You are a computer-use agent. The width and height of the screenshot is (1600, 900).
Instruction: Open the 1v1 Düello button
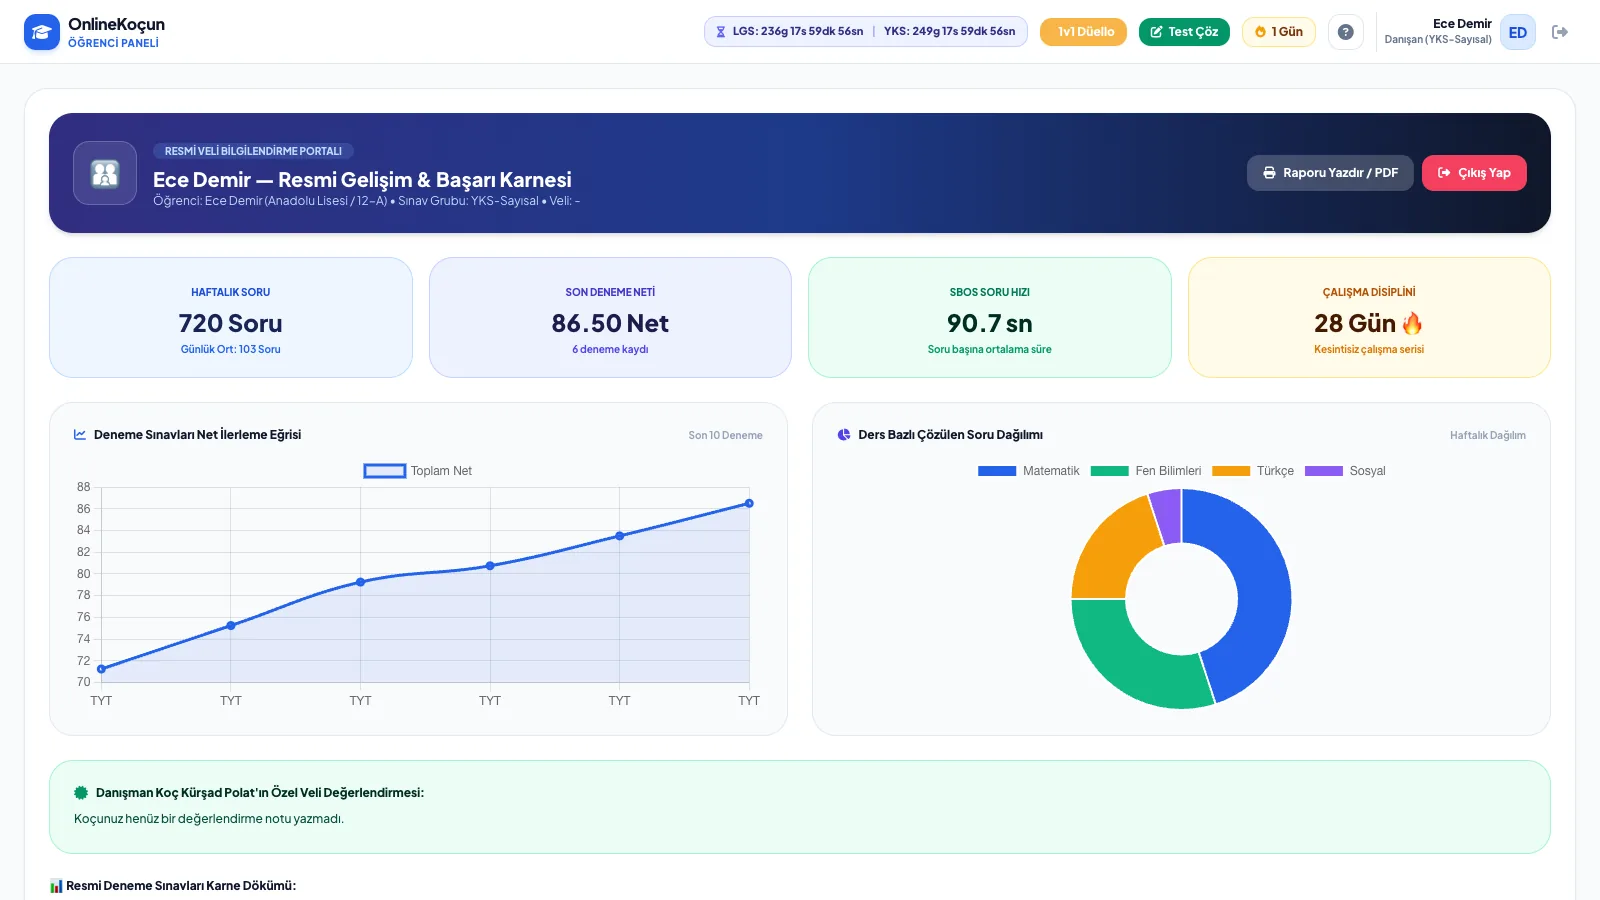[1083, 32]
